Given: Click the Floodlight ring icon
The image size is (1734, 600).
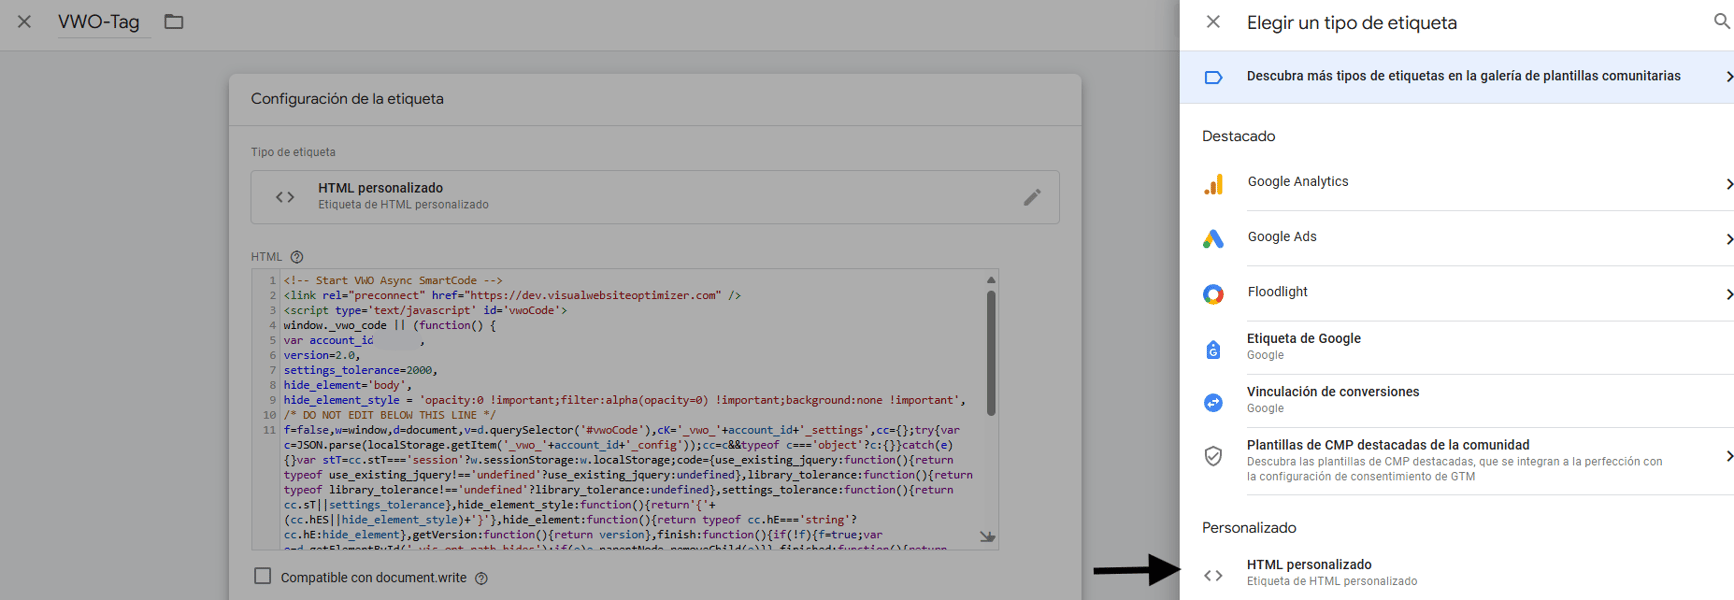Looking at the screenshot, I should (1213, 294).
